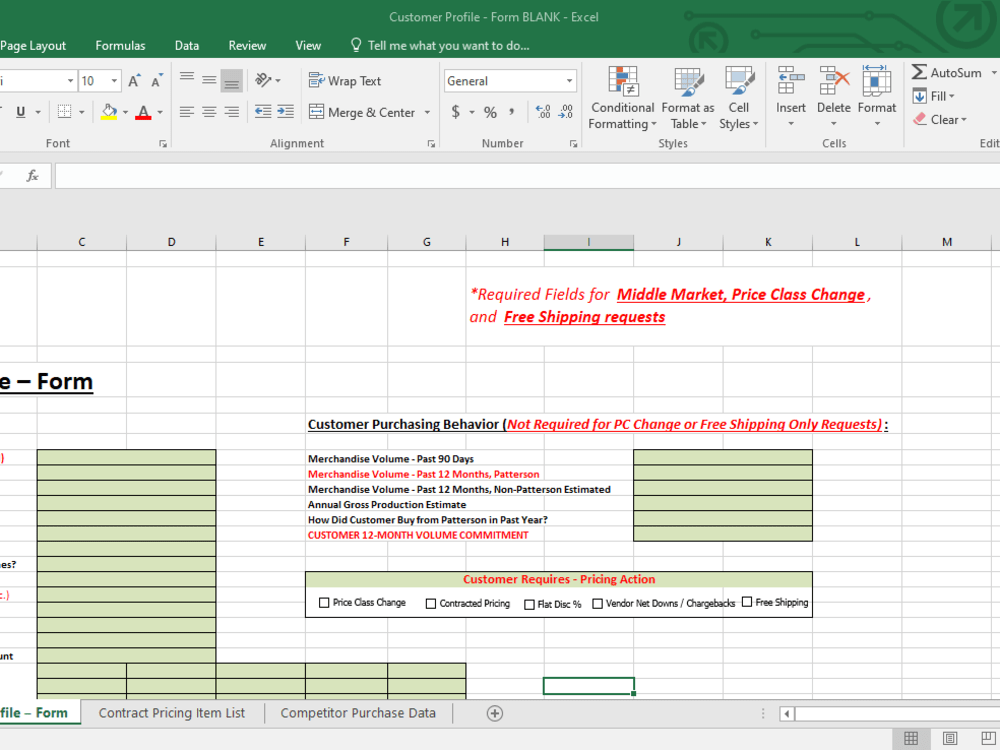Check the Free Shipping checkbox
This screenshot has width=1000, height=750.
[x=747, y=602]
